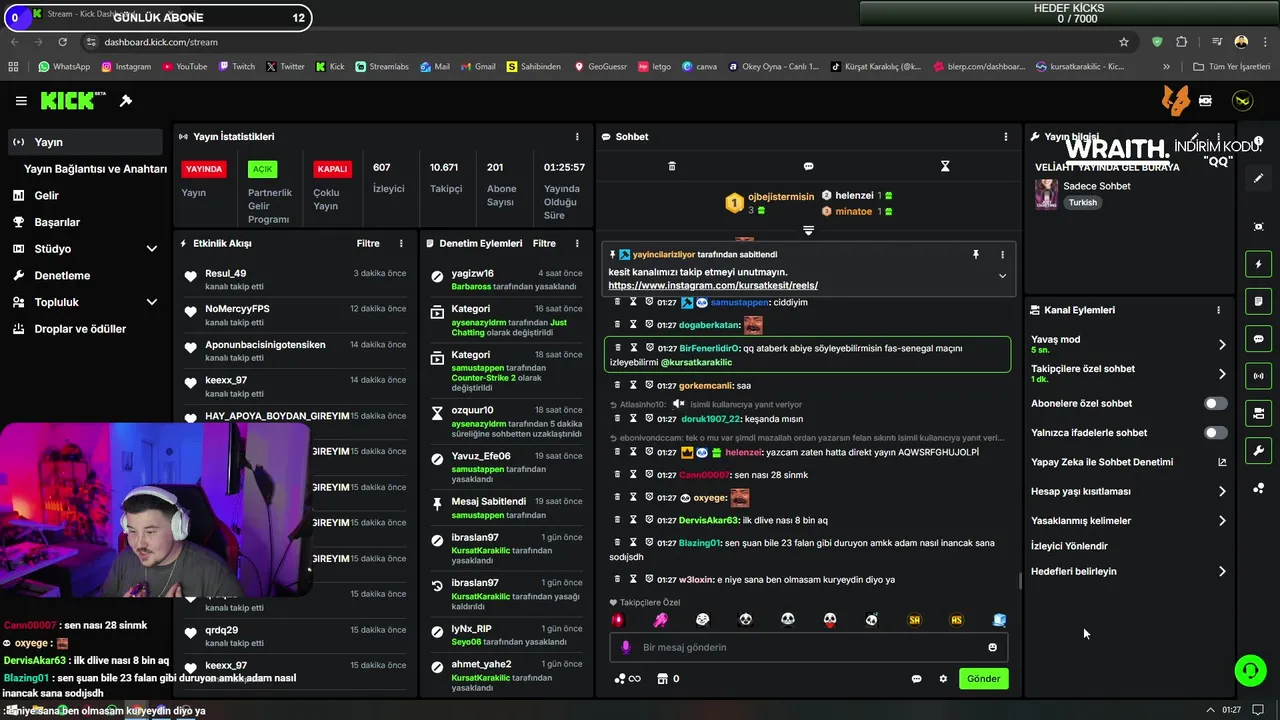This screenshot has height=720, width=1280.
Task: Open green headset support button
Action: coord(1250,670)
